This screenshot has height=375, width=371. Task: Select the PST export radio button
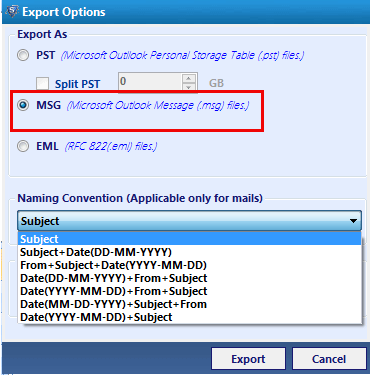pyautogui.click(x=23, y=55)
